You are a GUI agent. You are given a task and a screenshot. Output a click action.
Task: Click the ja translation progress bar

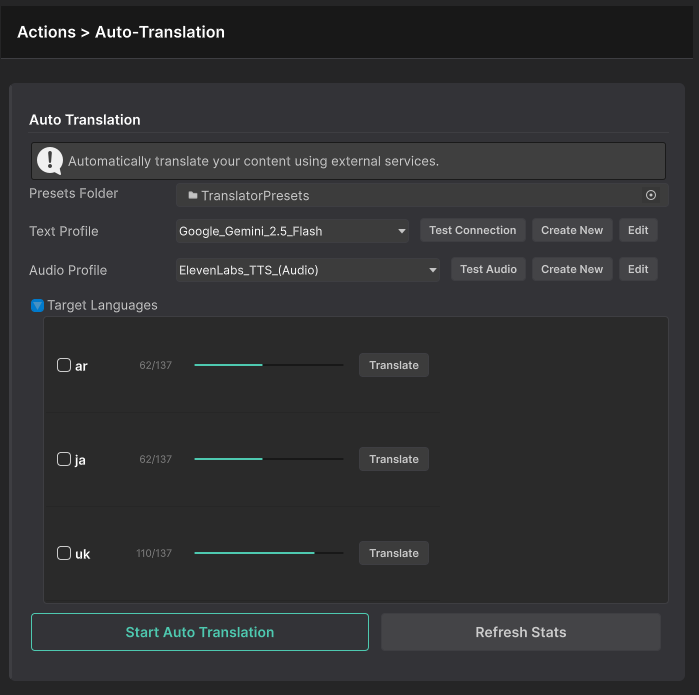tap(269, 459)
